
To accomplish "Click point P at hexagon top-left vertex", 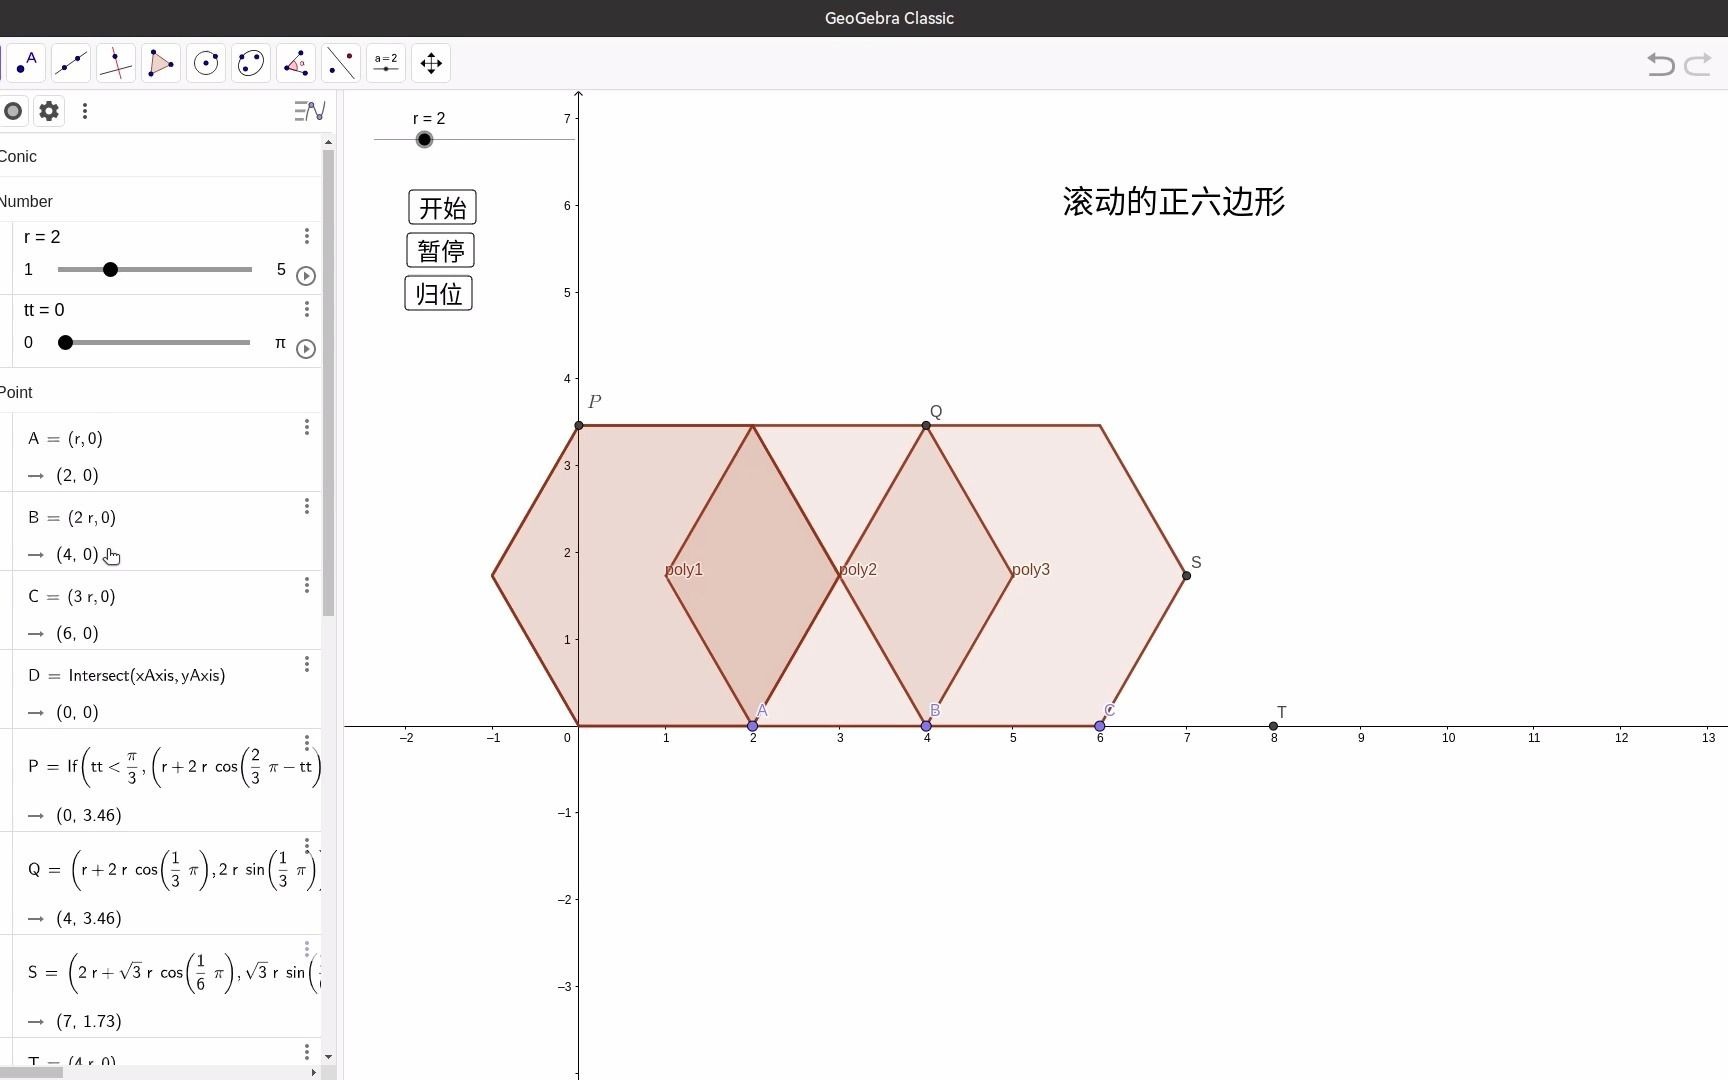I will pyautogui.click(x=579, y=425).
